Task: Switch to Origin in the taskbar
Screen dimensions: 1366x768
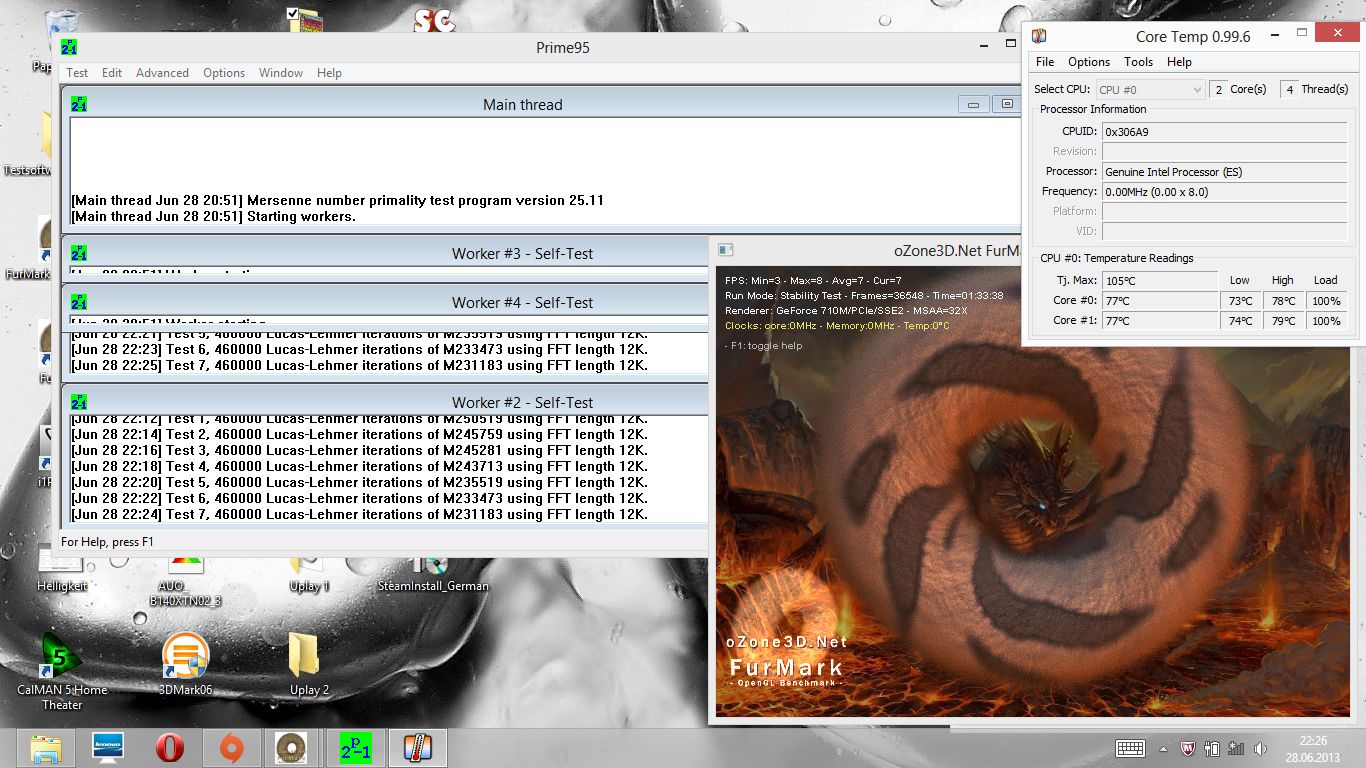Action: (x=232, y=748)
